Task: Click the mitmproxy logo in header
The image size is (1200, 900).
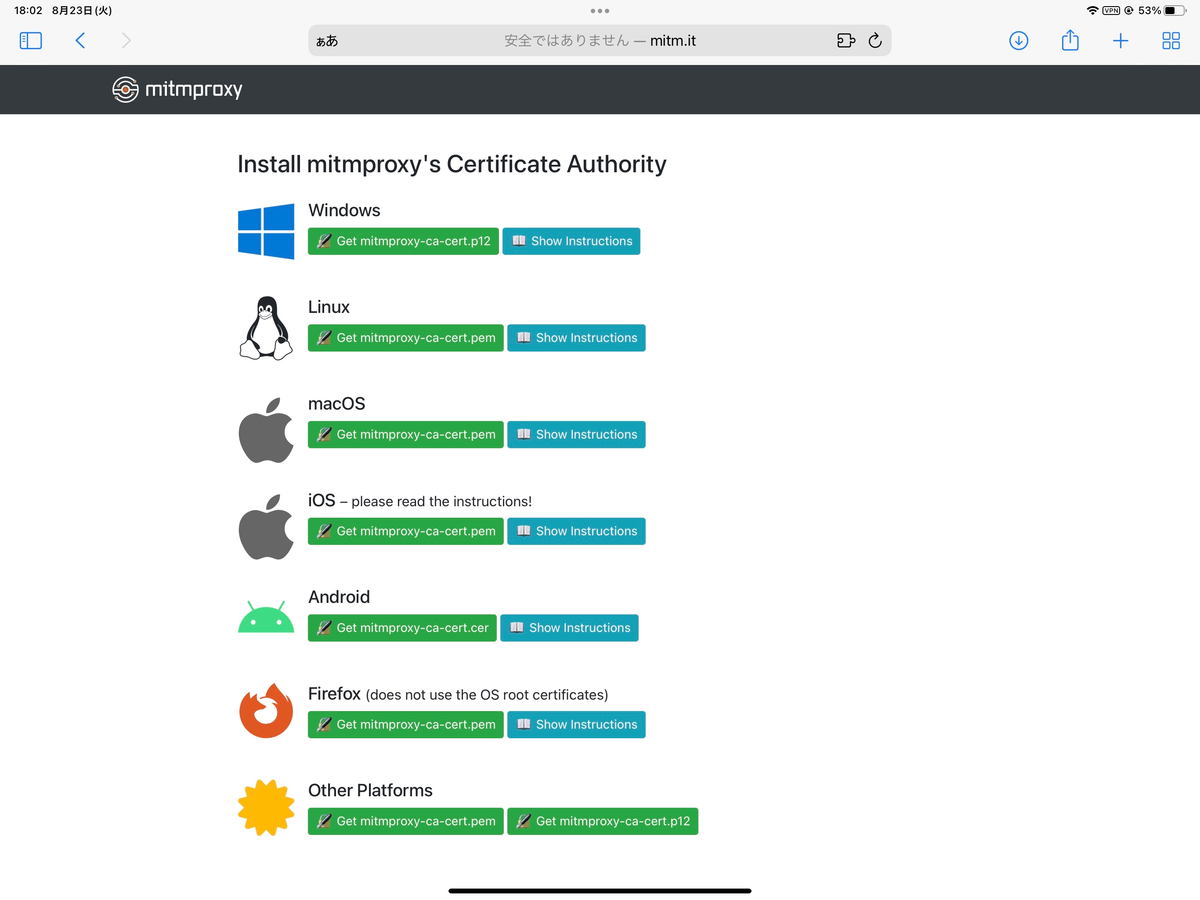Action: [x=177, y=89]
